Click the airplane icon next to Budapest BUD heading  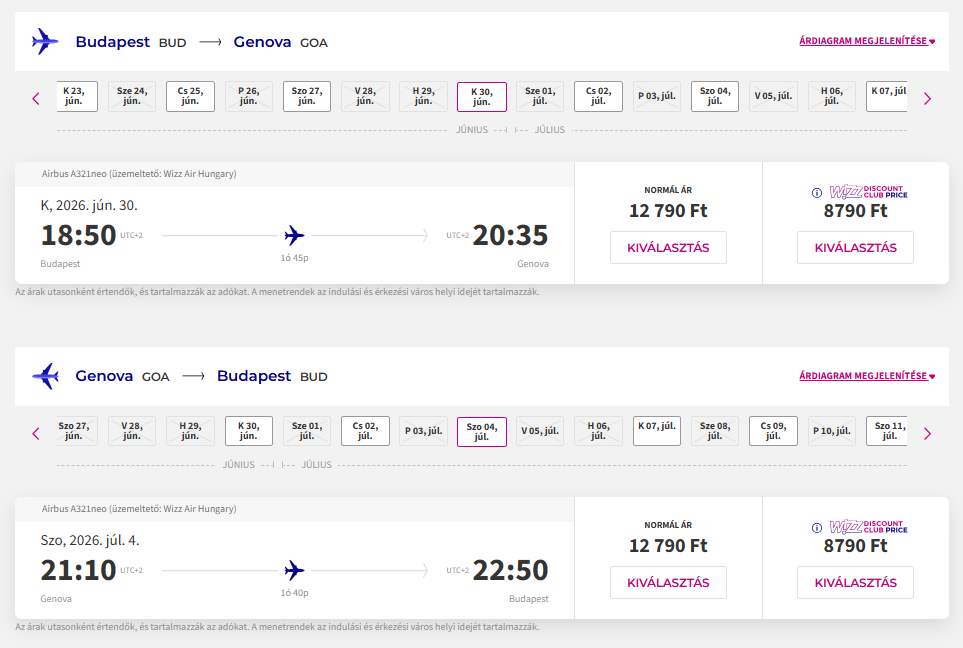46,42
